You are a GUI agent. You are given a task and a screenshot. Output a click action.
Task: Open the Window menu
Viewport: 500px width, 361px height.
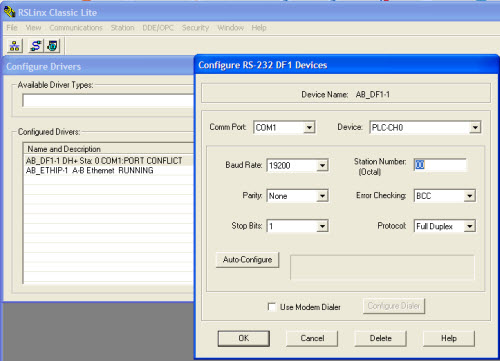230,28
